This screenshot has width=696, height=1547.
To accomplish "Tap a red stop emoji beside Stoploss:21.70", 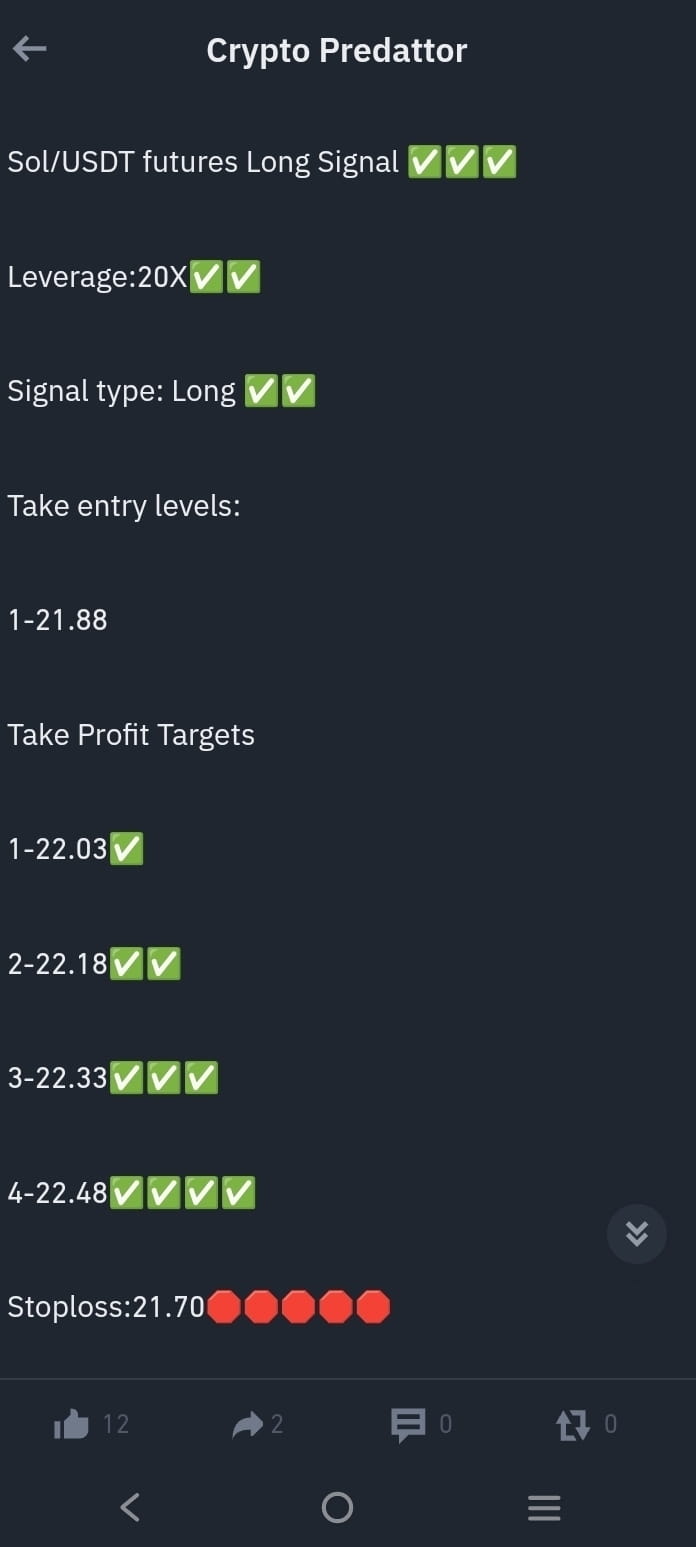I will coord(260,1305).
